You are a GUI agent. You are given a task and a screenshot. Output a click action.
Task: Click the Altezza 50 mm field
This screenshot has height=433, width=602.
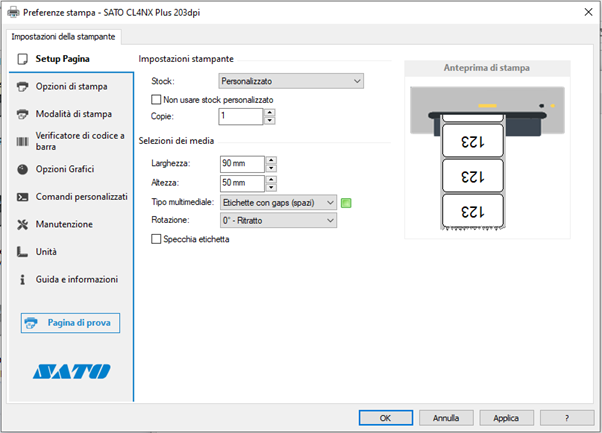(242, 183)
